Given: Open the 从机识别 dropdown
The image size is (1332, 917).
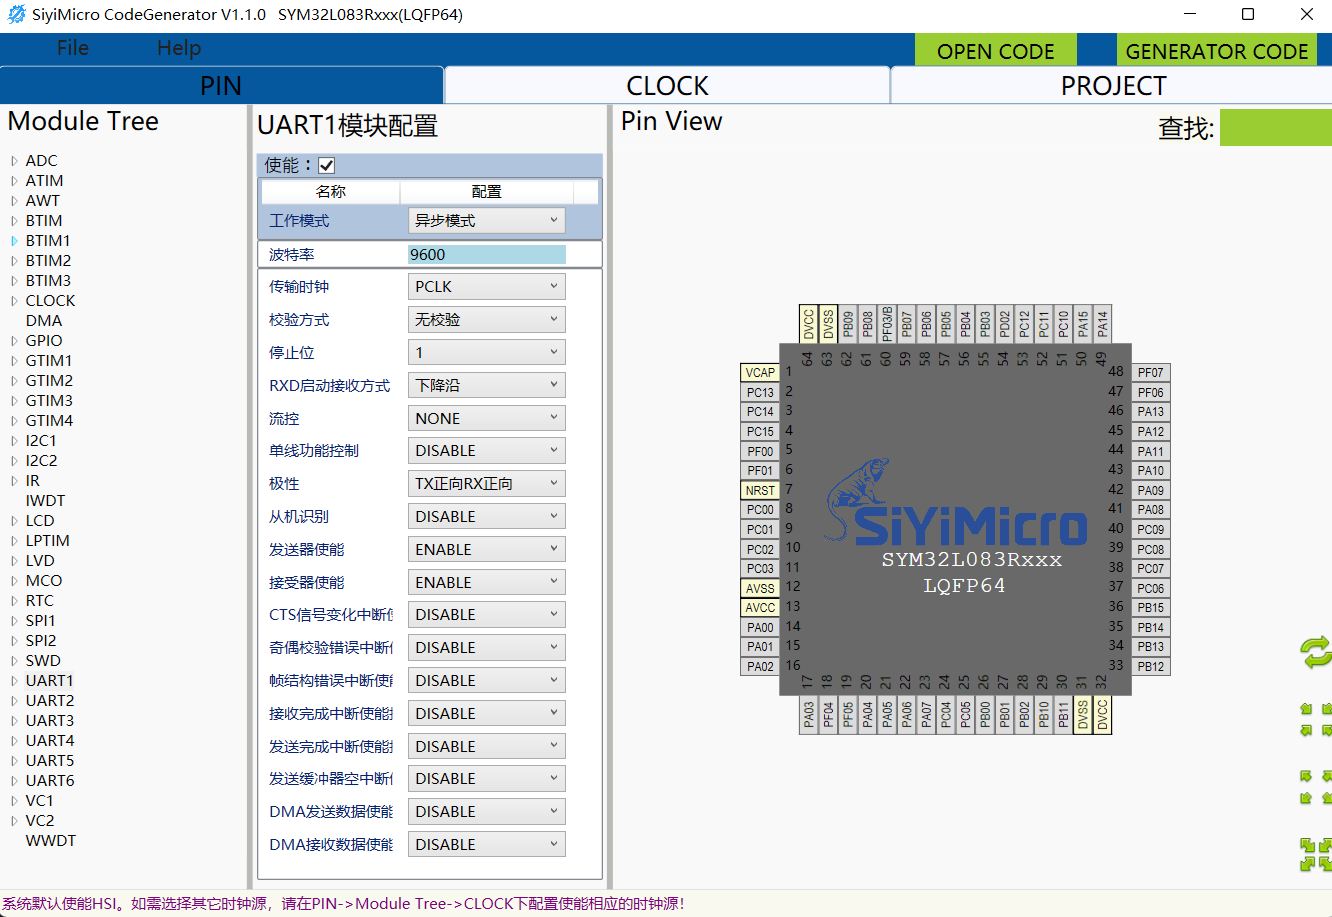Looking at the screenshot, I should 487,516.
